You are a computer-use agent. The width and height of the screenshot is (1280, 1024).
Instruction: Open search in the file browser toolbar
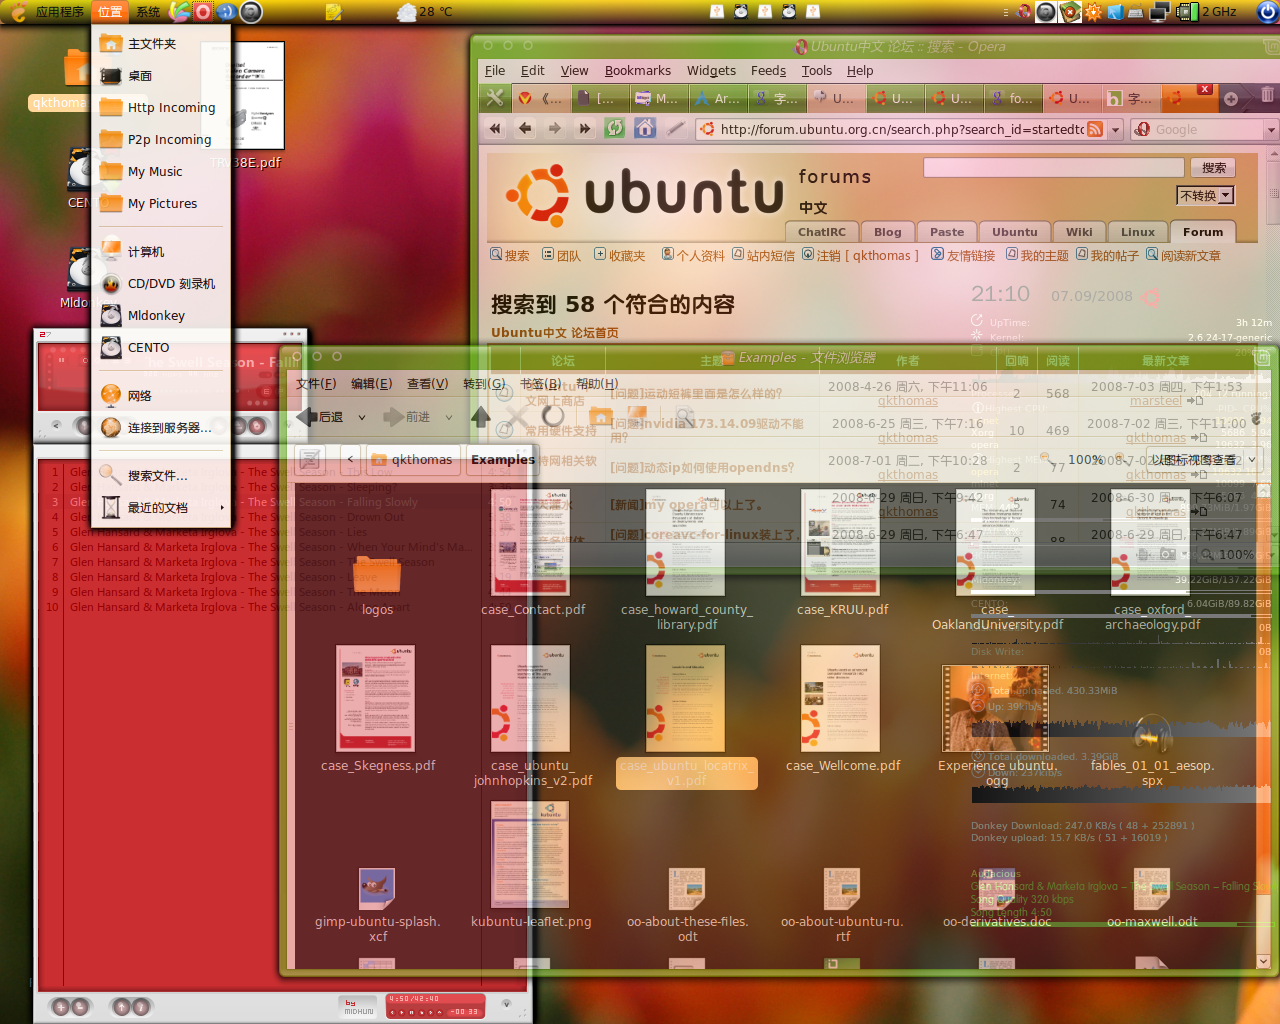(685, 417)
